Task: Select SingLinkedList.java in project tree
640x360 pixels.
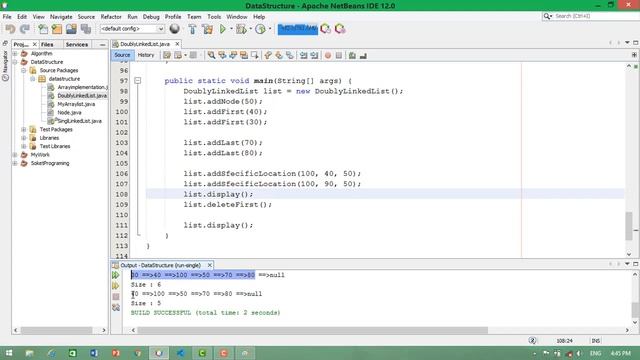Action: (x=79, y=121)
